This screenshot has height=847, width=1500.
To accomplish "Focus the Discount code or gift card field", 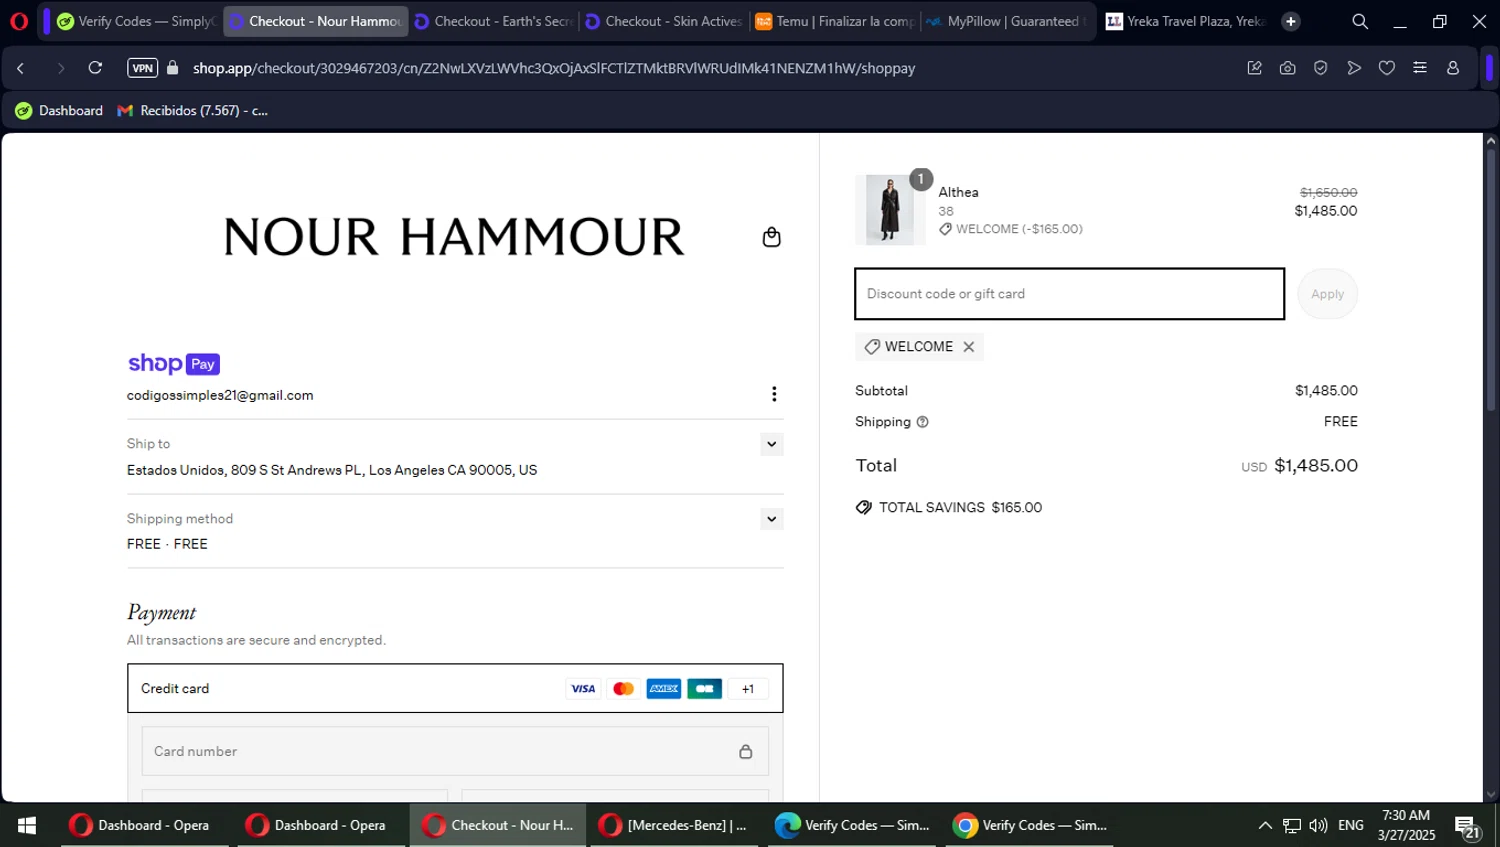I will click(1070, 294).
